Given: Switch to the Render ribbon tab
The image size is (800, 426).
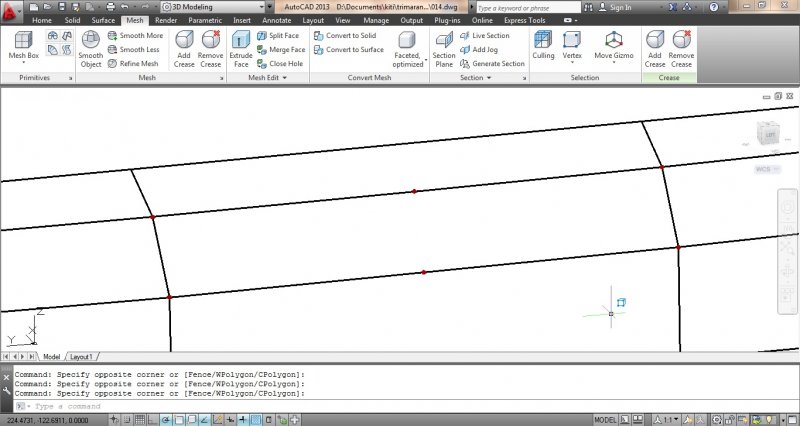Looking at the screenshot, I should coord(166,20).
